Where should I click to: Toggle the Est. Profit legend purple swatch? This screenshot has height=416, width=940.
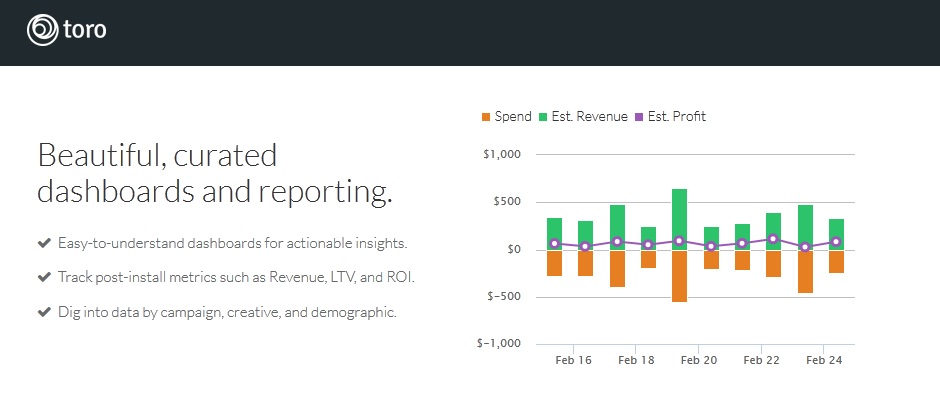(x=639, y=117)
